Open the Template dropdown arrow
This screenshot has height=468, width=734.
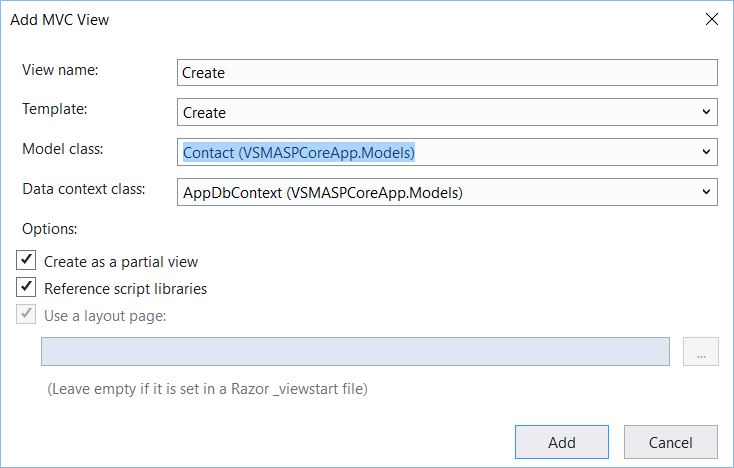(x=706, y=112)
